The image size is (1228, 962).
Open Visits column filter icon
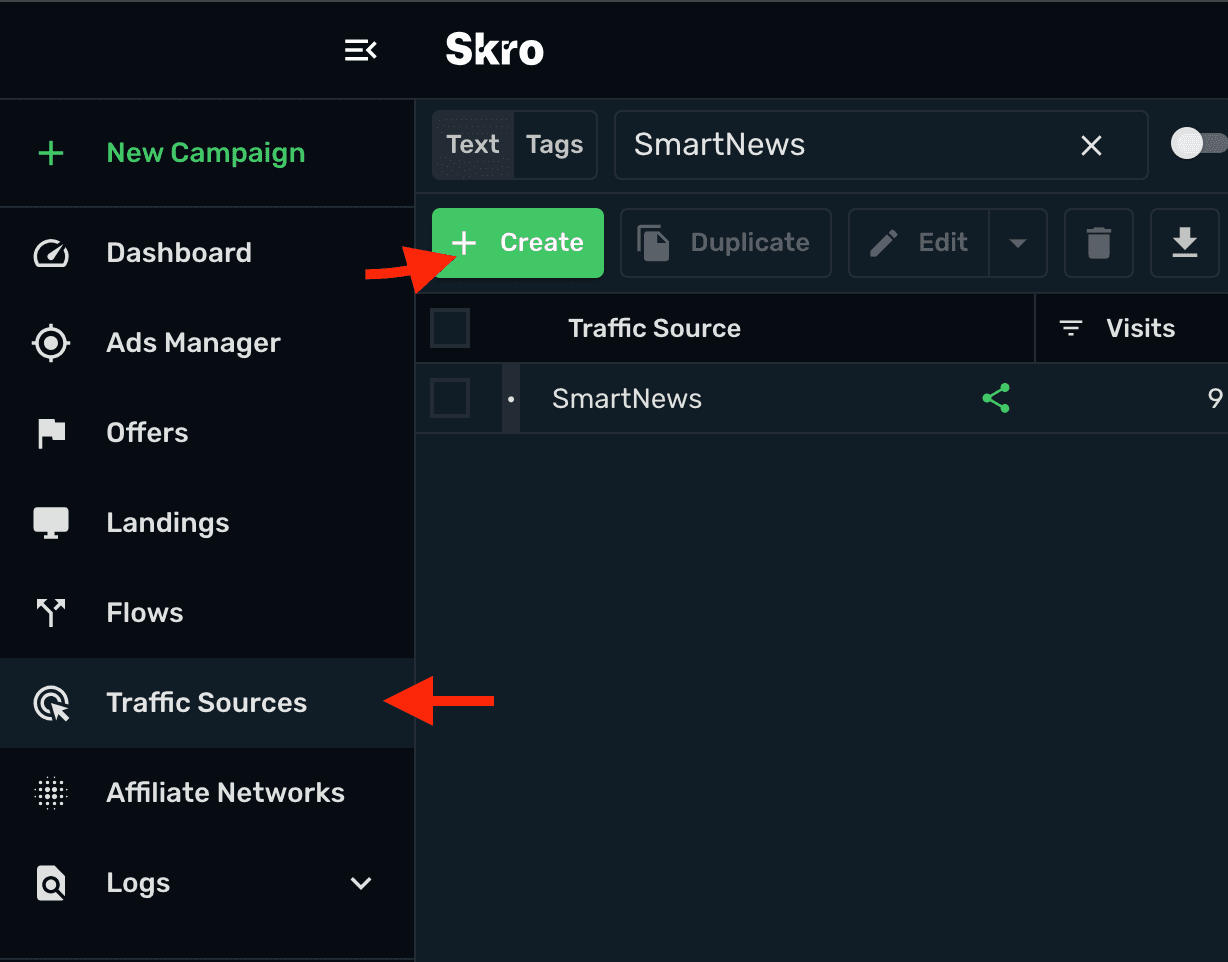point(1071,328)
